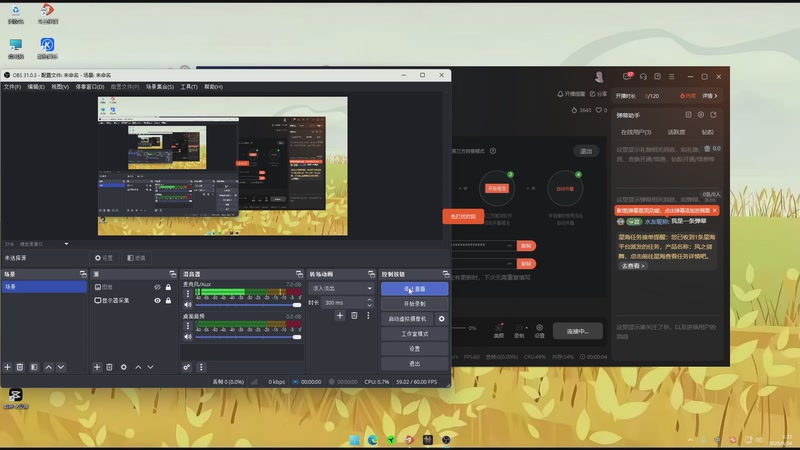This screenshot has height=450, width=800.
Task: Select the scene item in Scenes list
Action: tap(44, 287)
